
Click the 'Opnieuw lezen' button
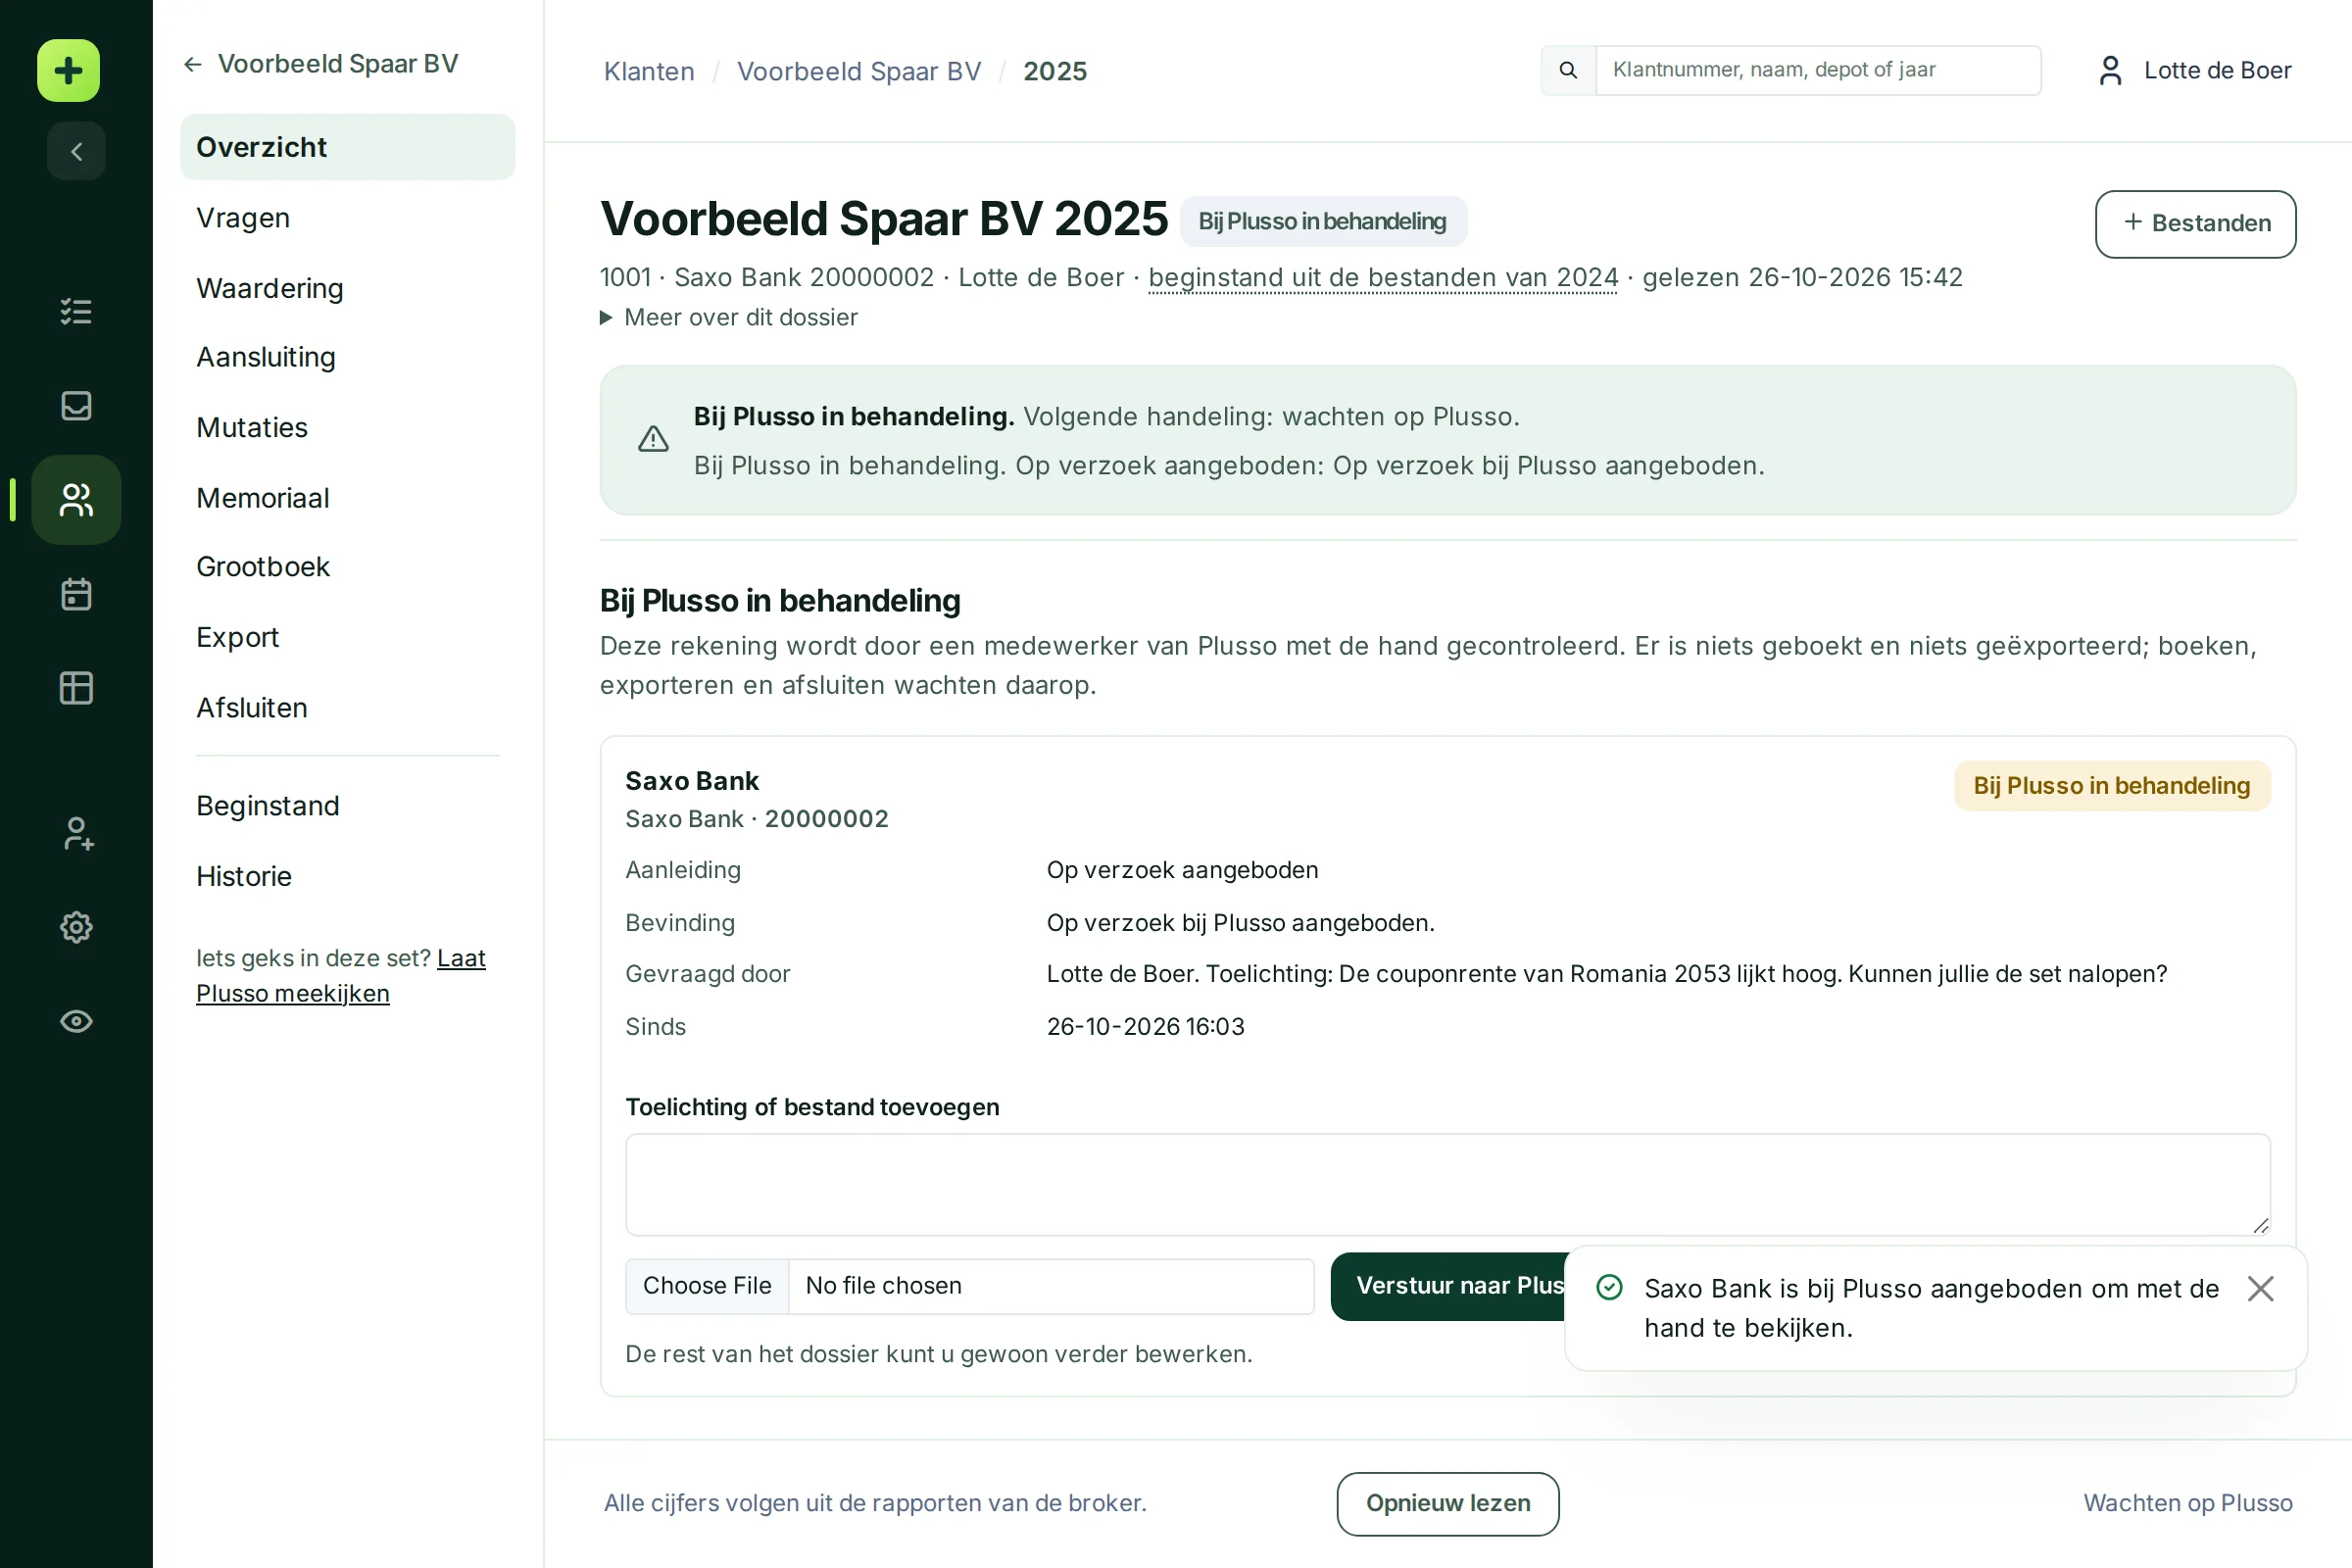(x=1447, y=1503)
